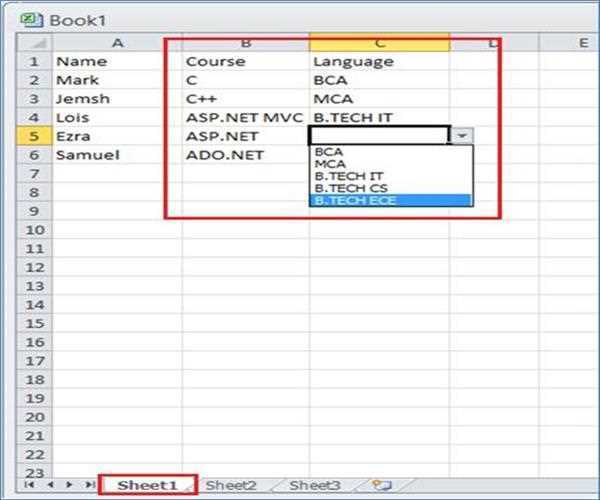
Task: Switch to the Sheet2 tab
Action: (x=231, y=485)
